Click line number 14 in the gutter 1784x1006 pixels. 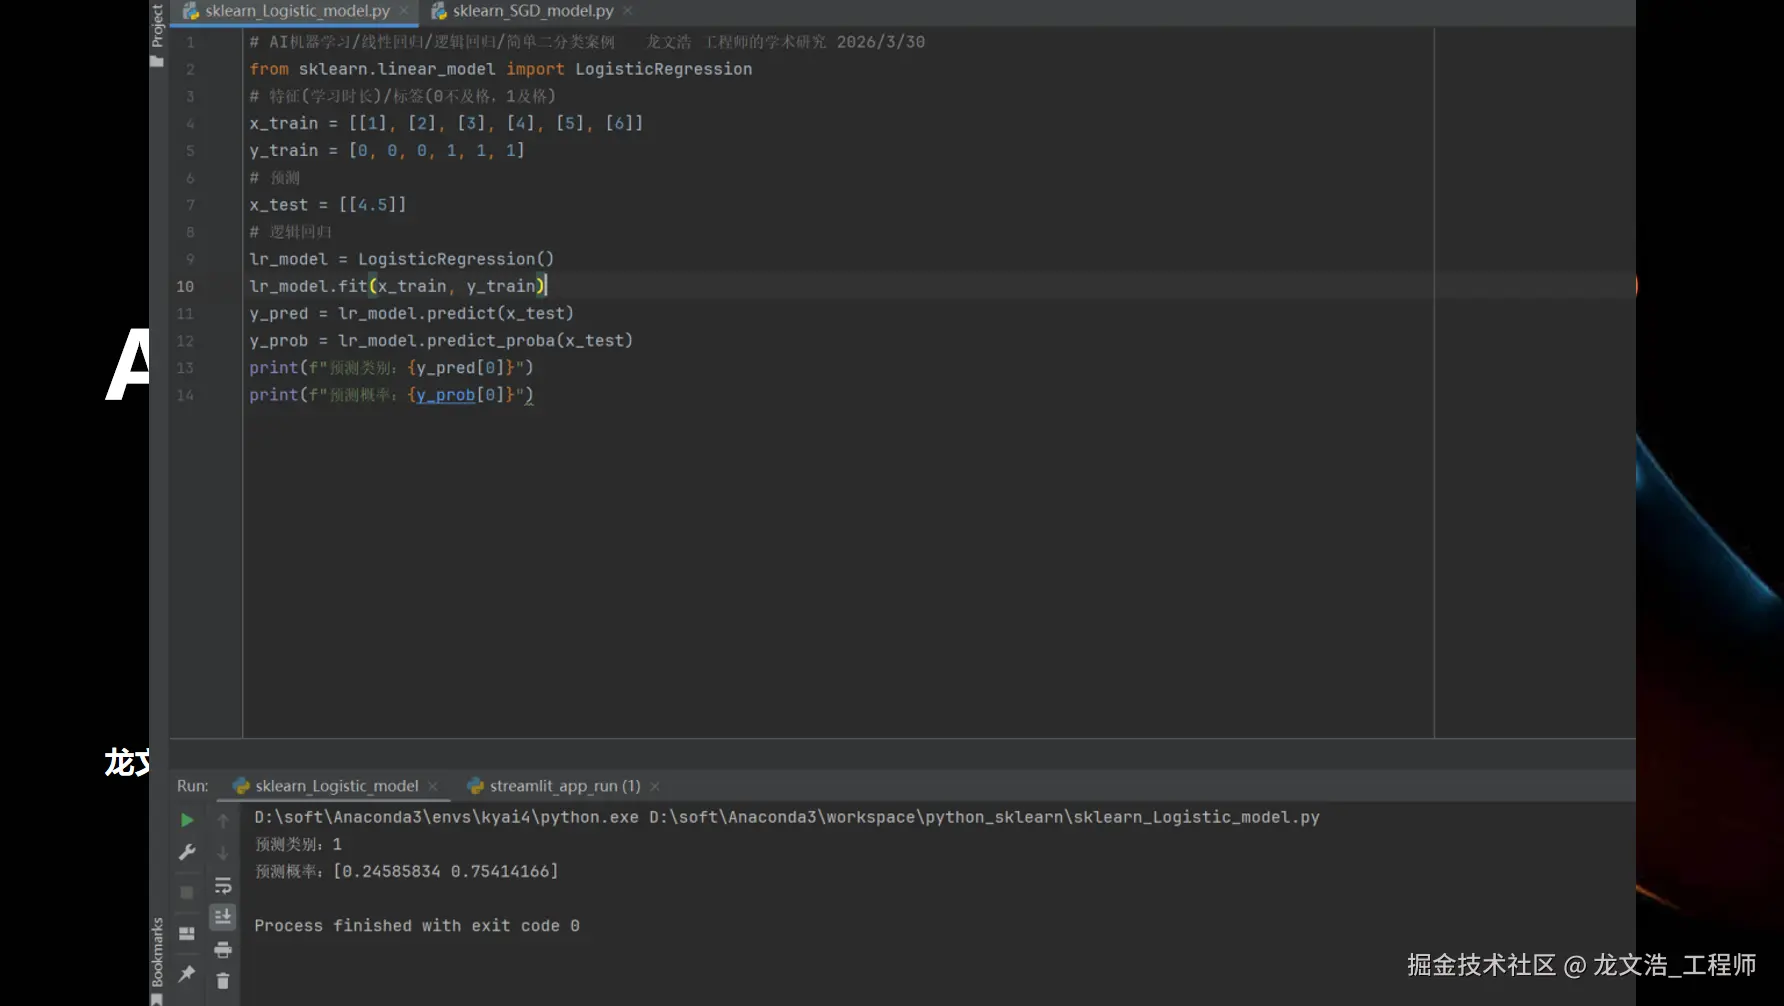pos(185,395)
